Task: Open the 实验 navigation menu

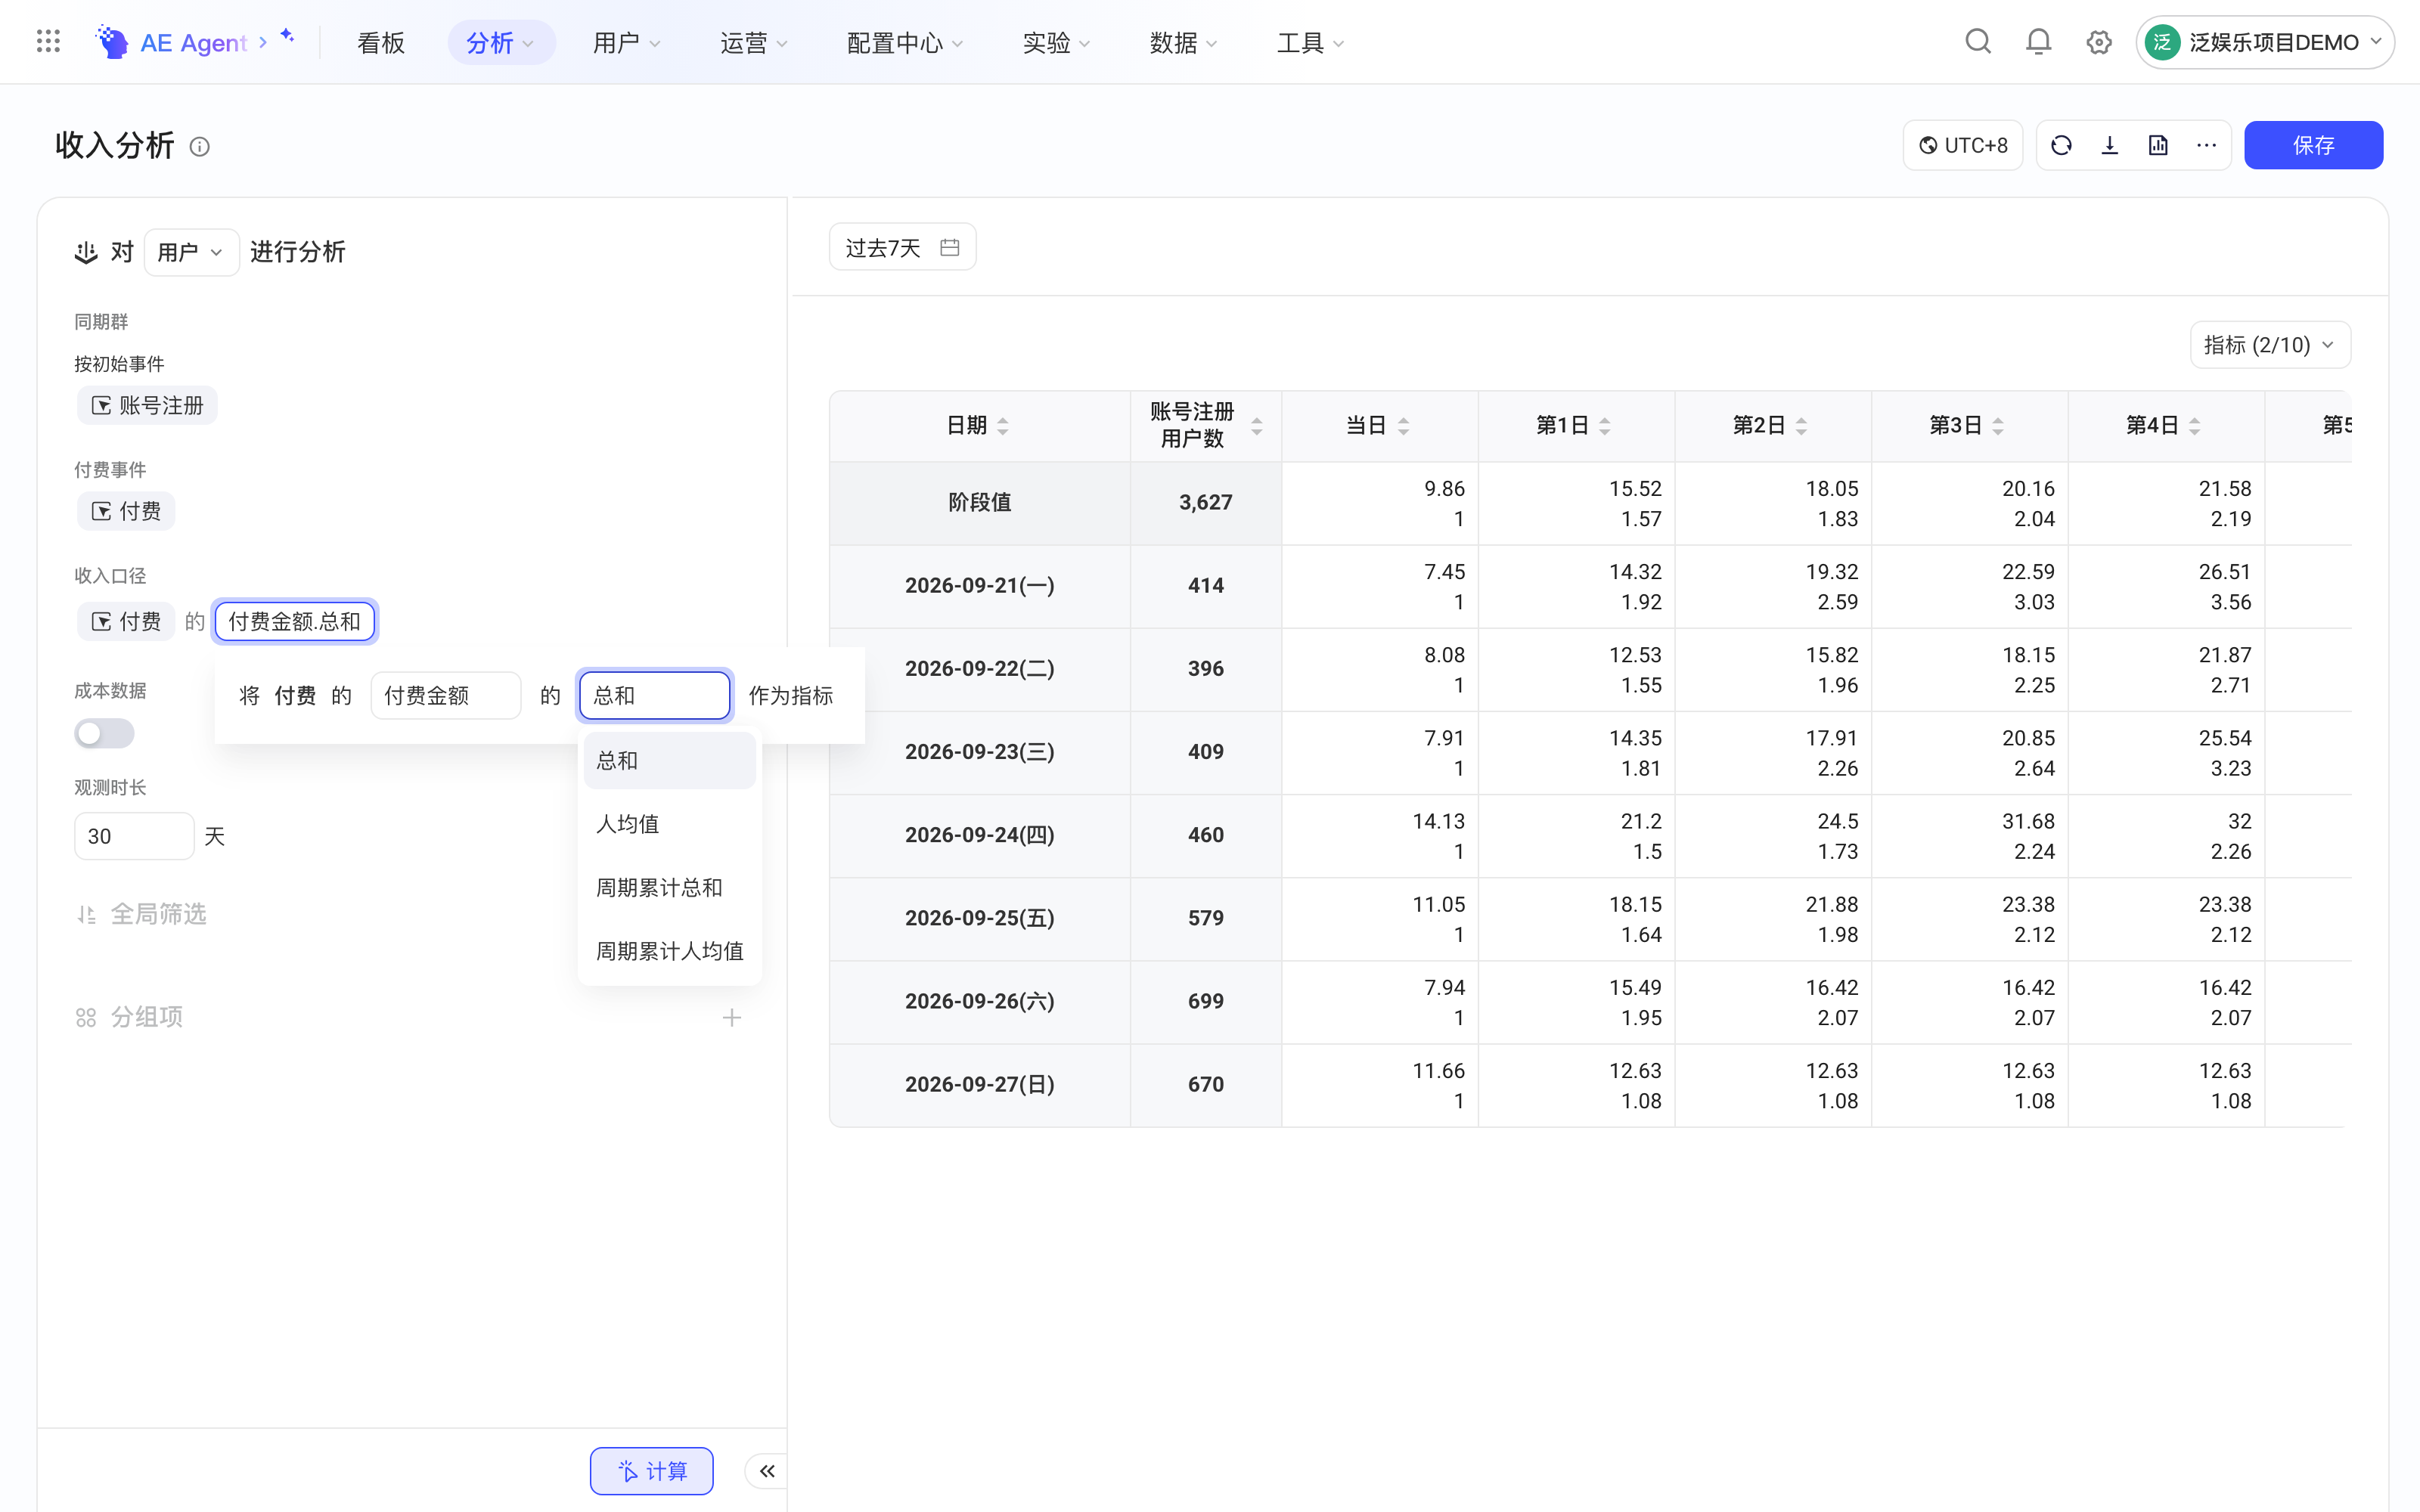Action: tap(1056, 42)
